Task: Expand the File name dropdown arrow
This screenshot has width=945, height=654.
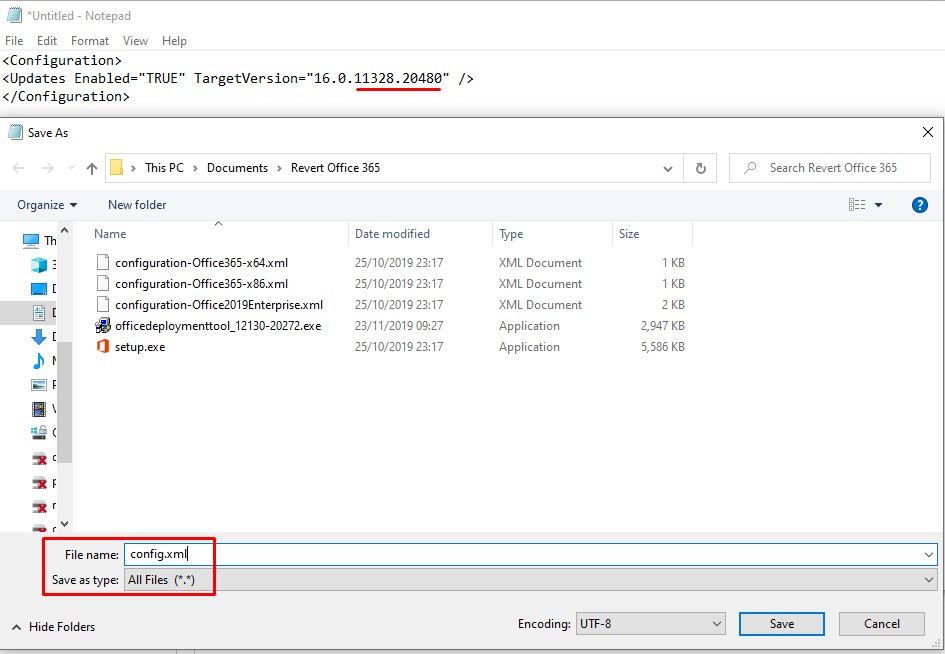Action: point(929,553)
